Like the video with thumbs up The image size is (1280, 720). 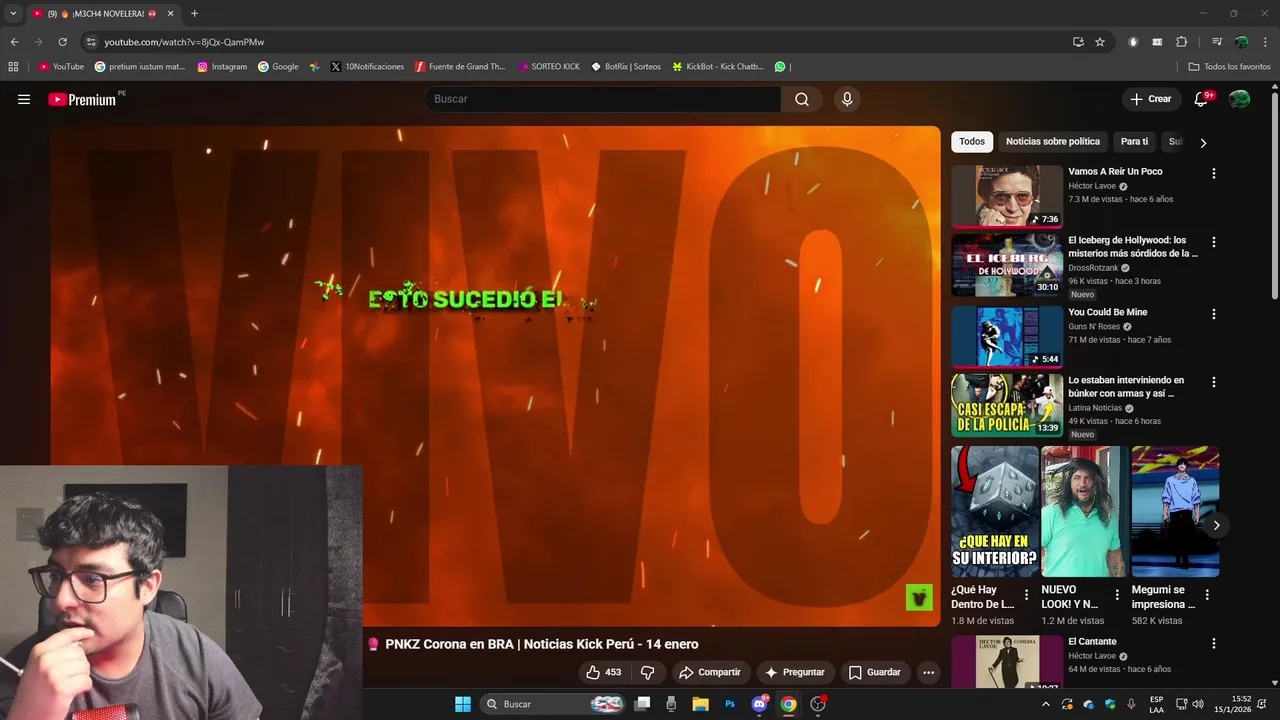pos(603,672)
